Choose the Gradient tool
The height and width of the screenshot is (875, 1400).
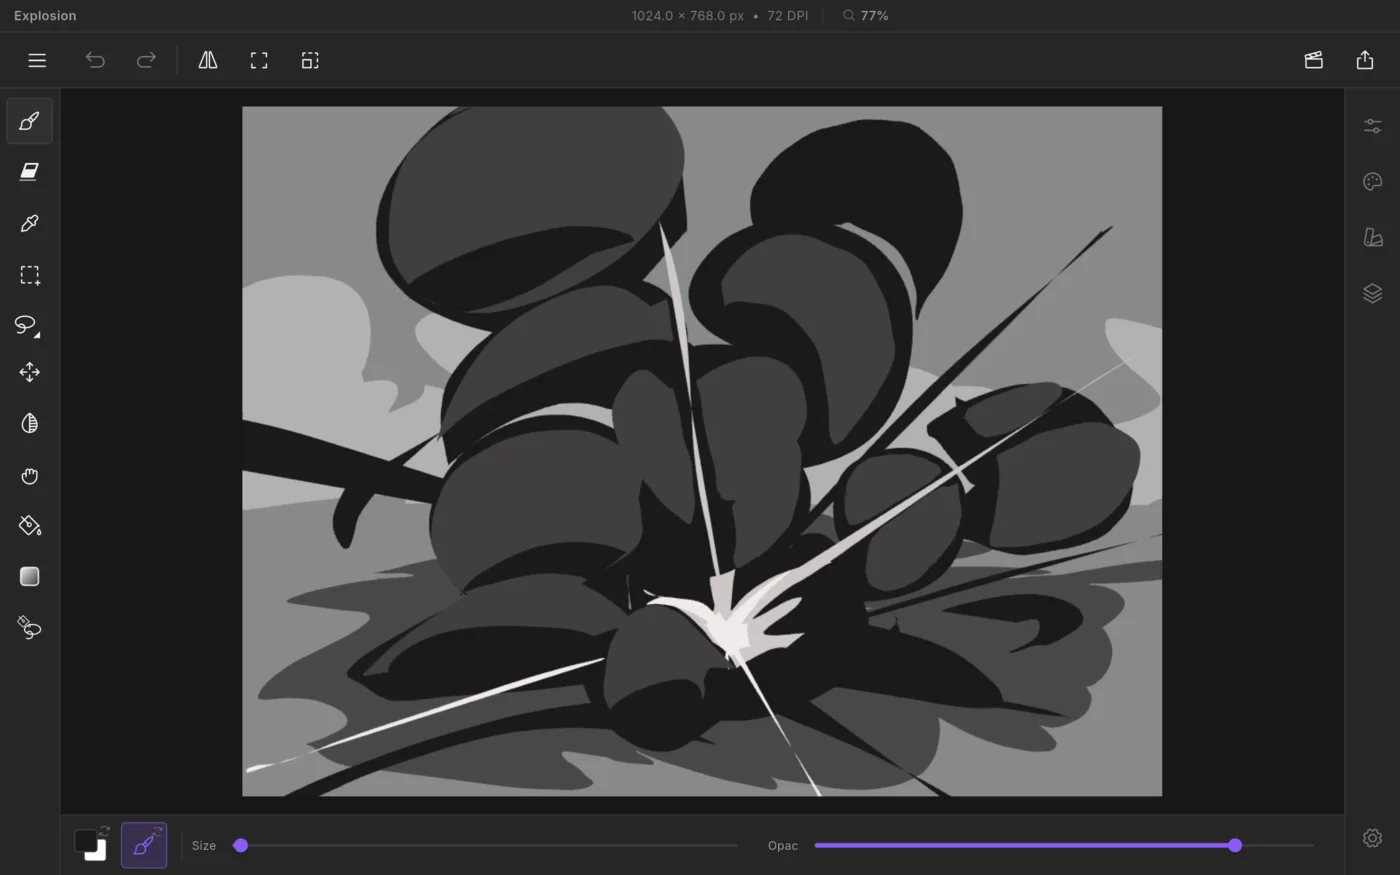tap(30, 577)
